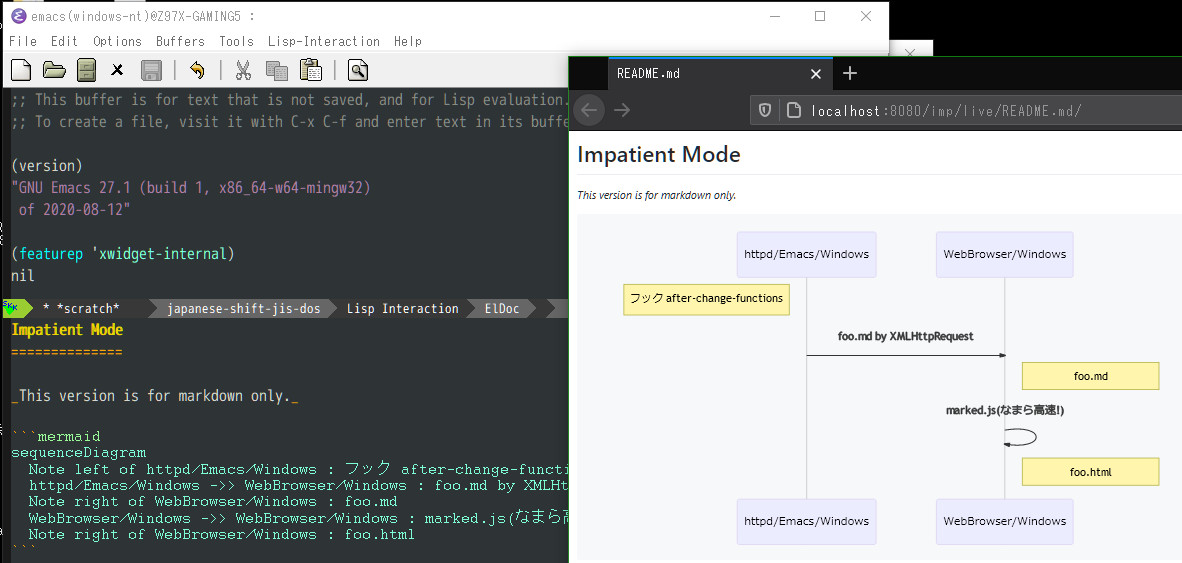This screenshot has height=563, width=1182.
Task: Click the 'Note right of WebBrowser/Windows : foo.md' line
Action: tap(213, 501)
